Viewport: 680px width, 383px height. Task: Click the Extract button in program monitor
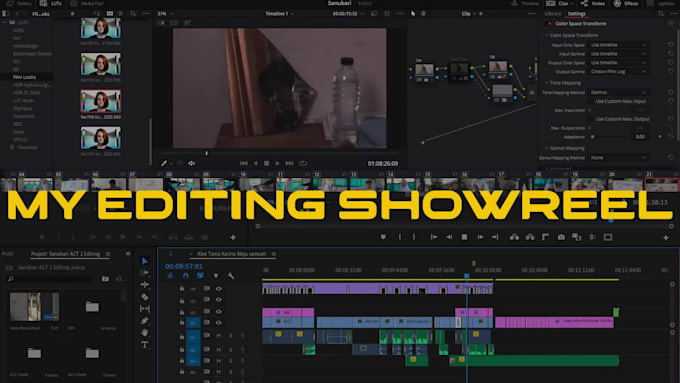(530, 237)
